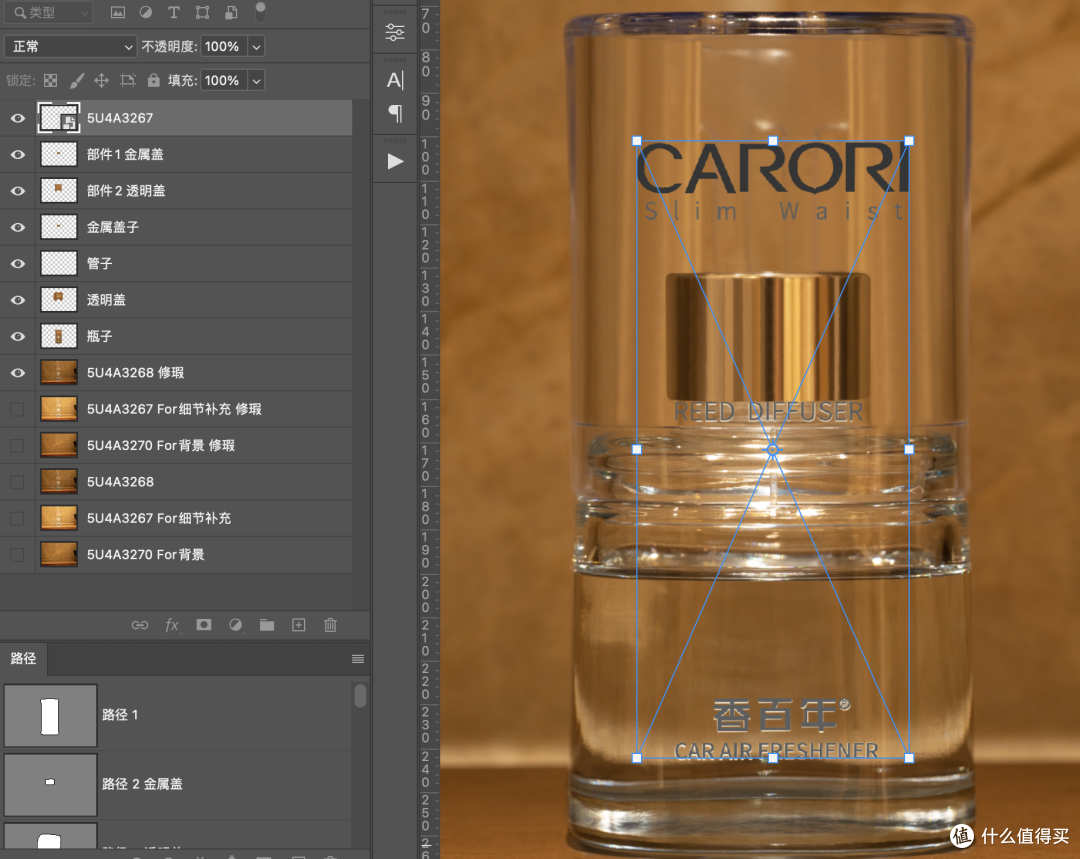Switch to the 路径 tab
The image size is (1080, 859).
23,659
